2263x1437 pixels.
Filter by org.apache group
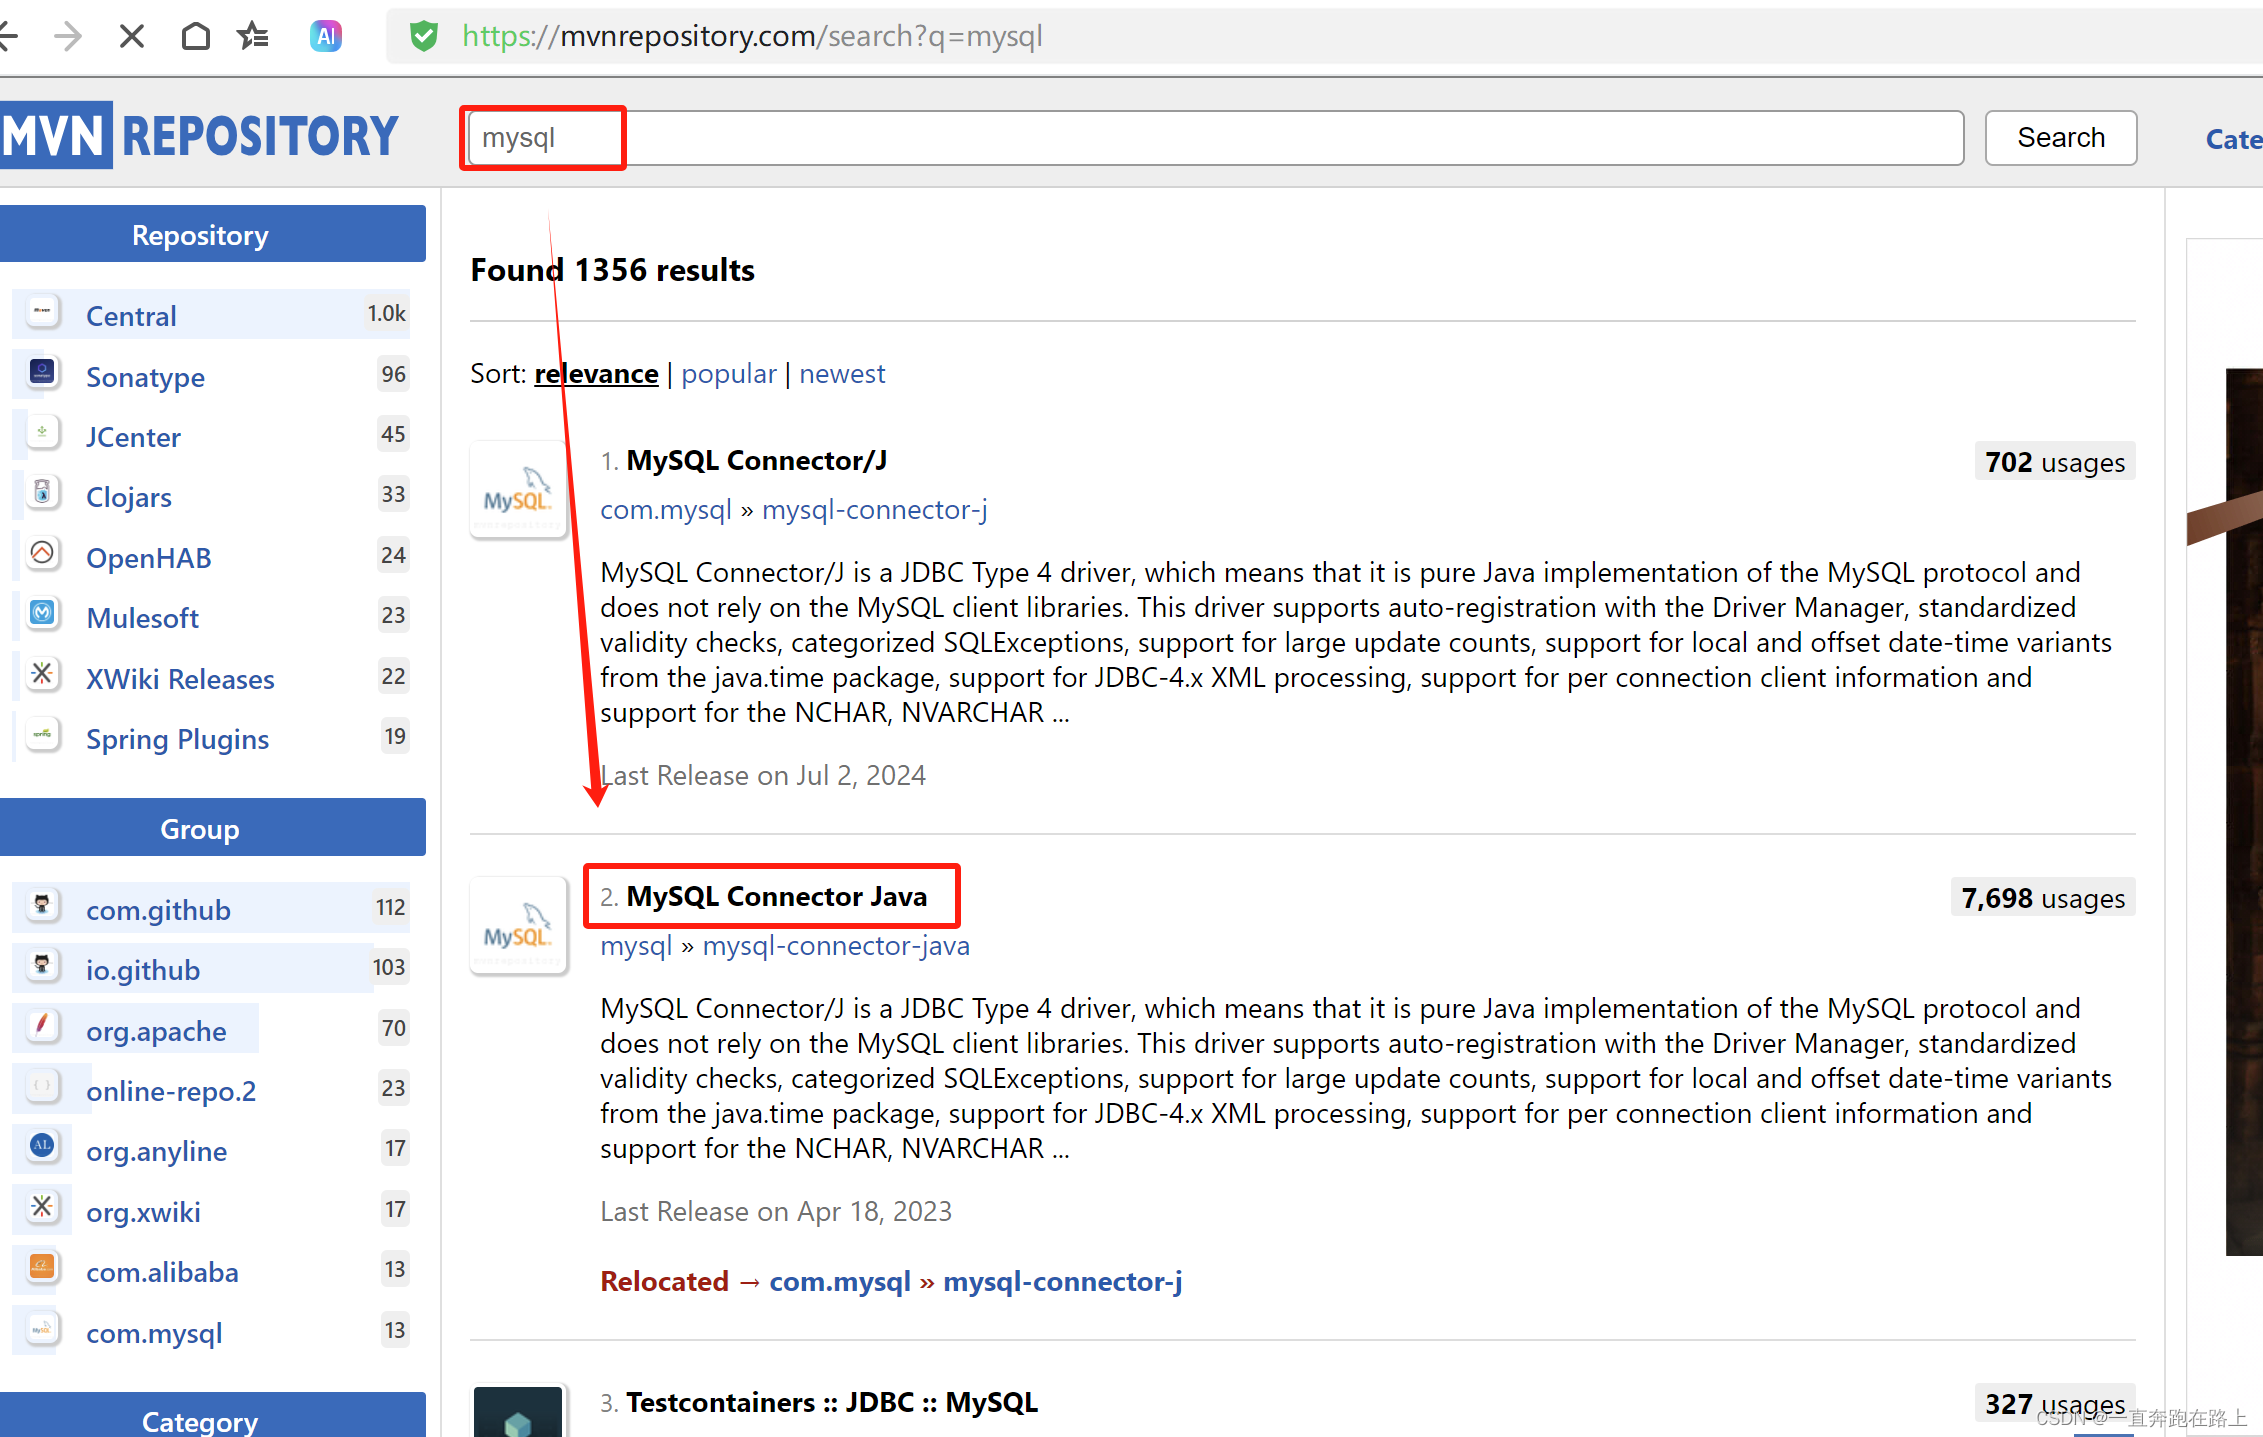[156, 1031]
